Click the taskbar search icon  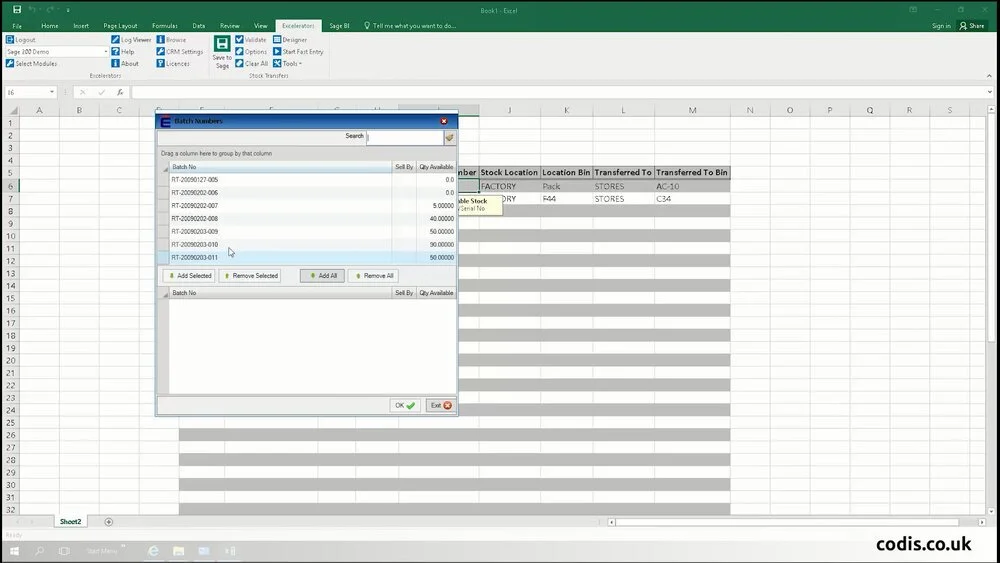[40, 551]
